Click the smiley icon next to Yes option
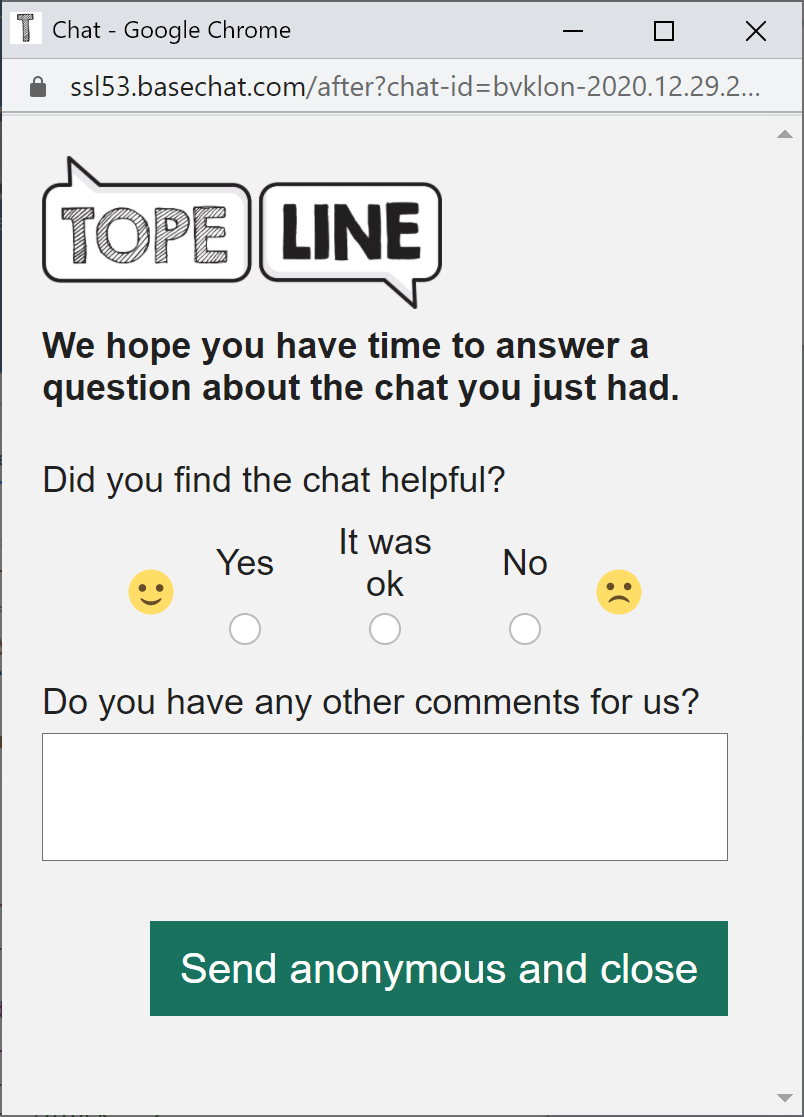This screenshot has width=804, height=1117. tap(151, 591)
